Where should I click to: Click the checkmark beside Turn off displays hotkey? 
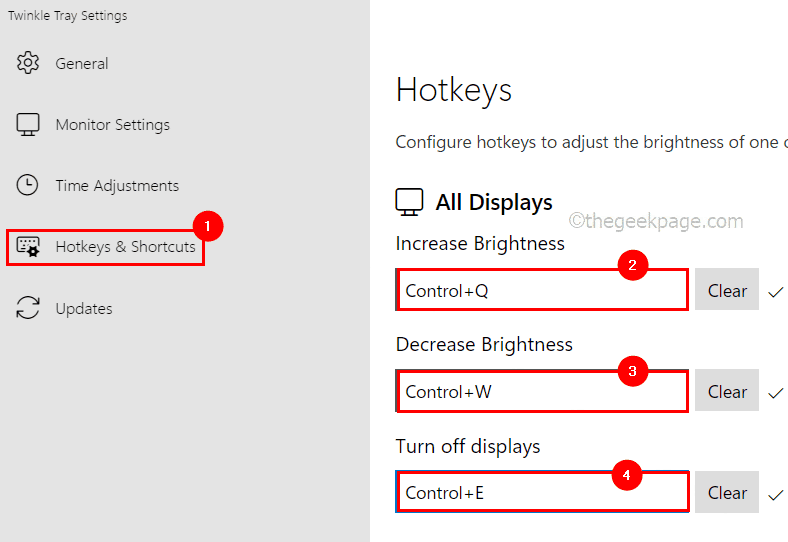click(775, 494)
